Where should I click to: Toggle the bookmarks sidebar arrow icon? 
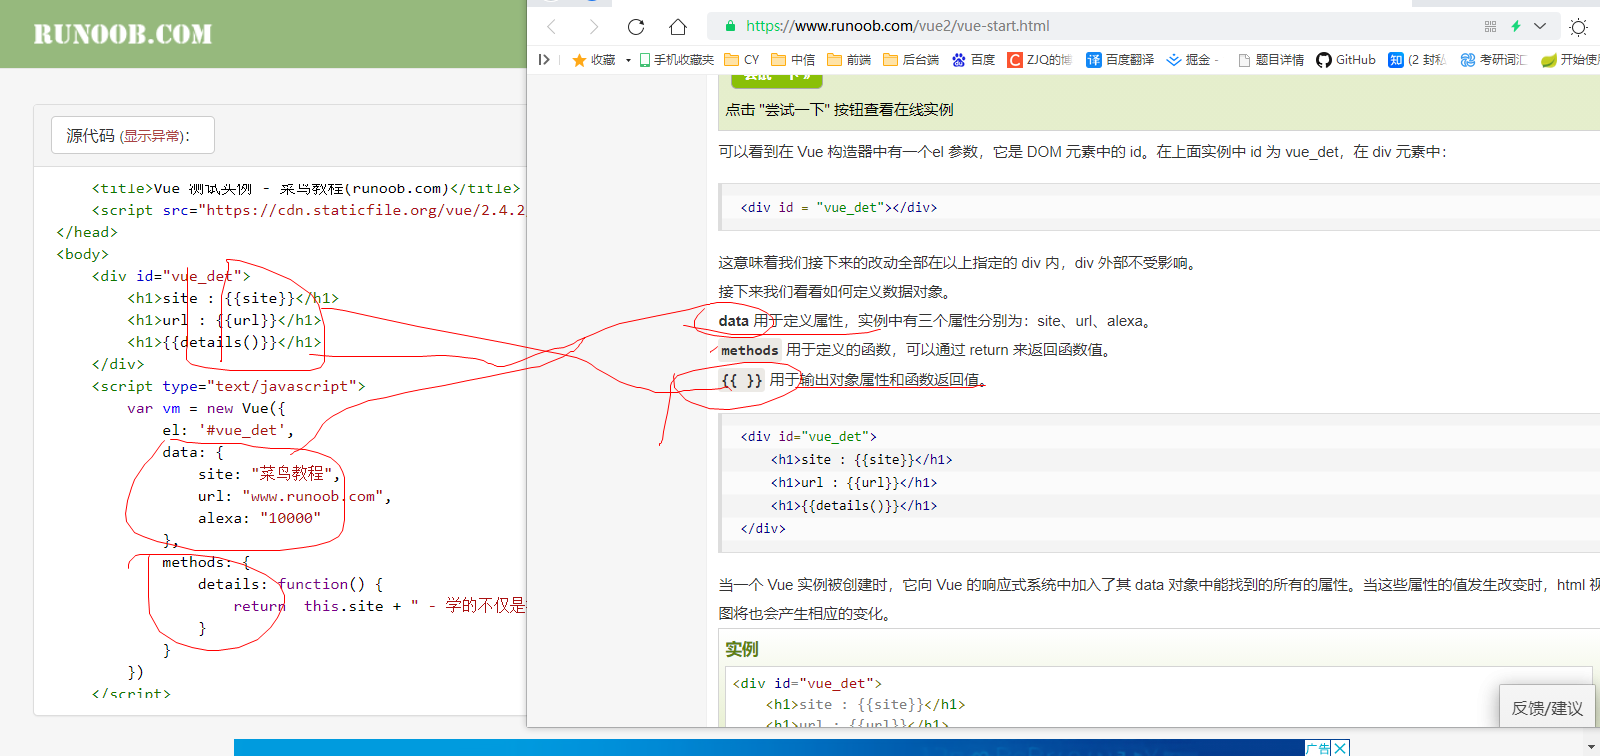[x=544, y=60]
